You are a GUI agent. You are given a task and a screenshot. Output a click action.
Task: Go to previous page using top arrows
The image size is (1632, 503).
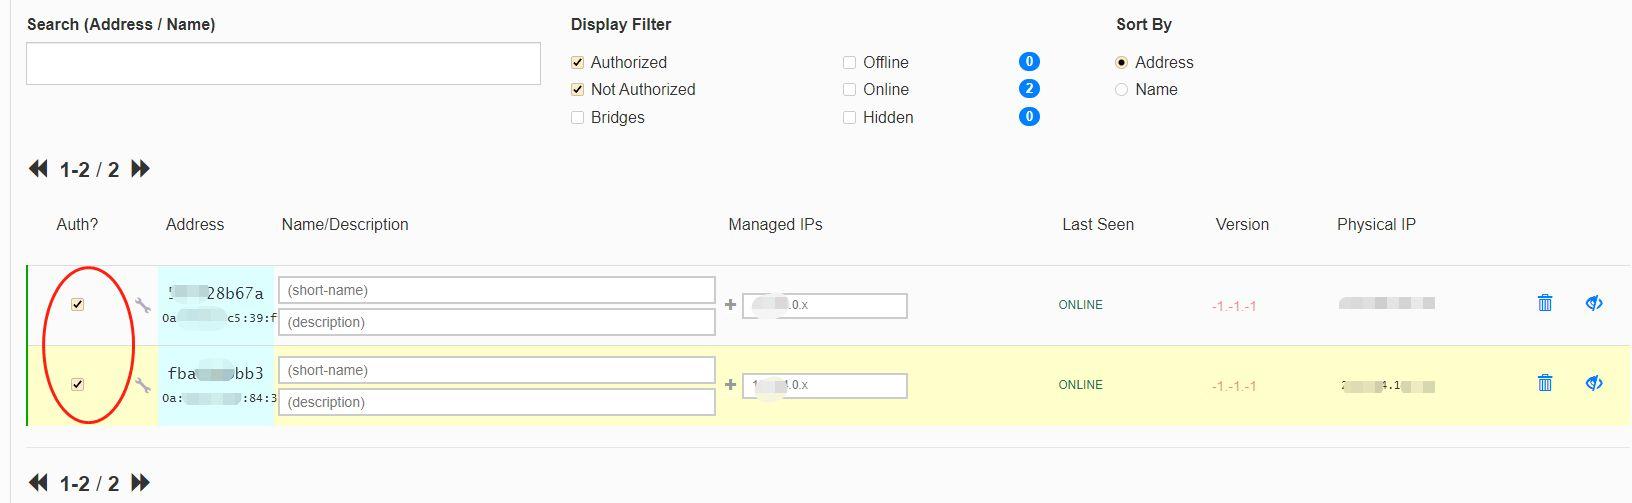39,169
